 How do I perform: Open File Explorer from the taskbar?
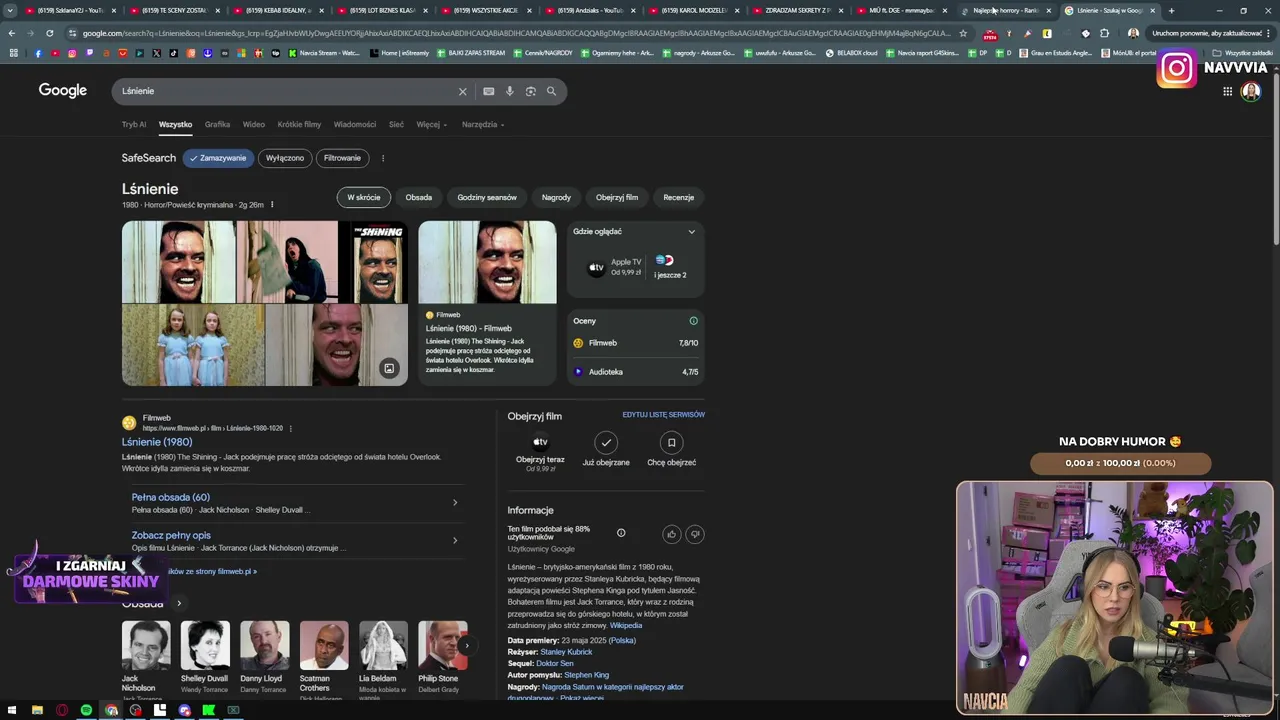click(37, 710)
